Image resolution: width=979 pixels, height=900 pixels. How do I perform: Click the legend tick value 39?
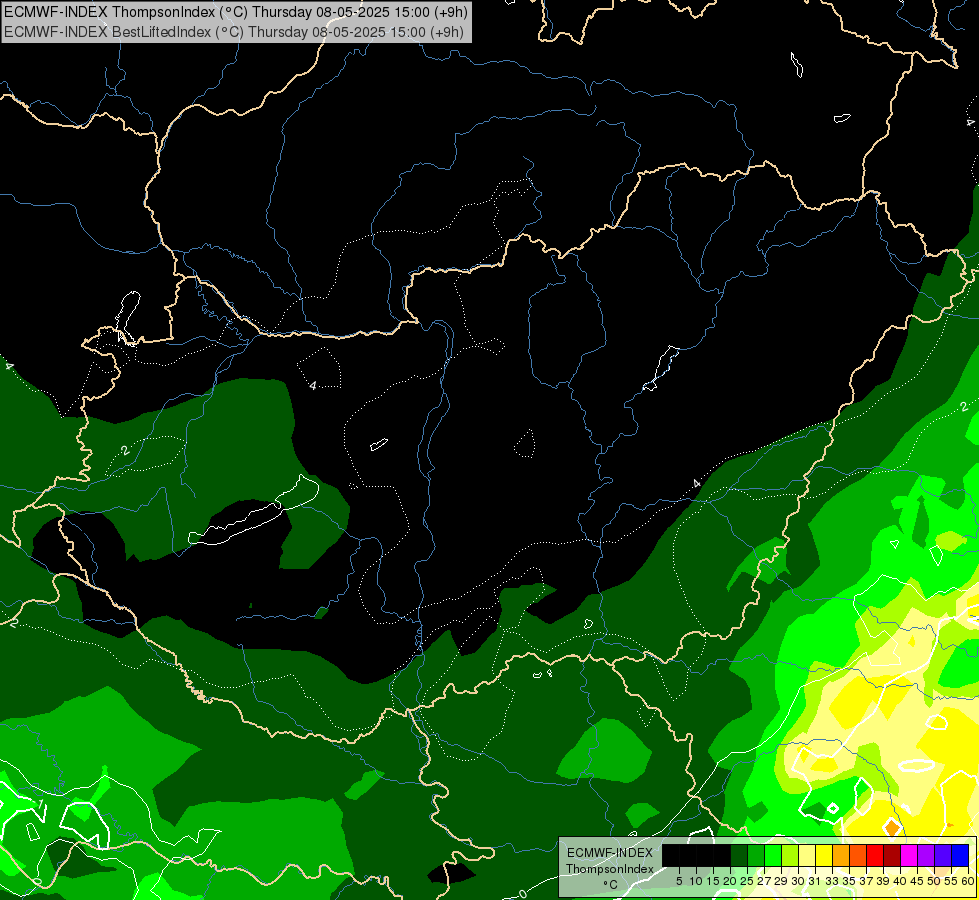[883, 881]
